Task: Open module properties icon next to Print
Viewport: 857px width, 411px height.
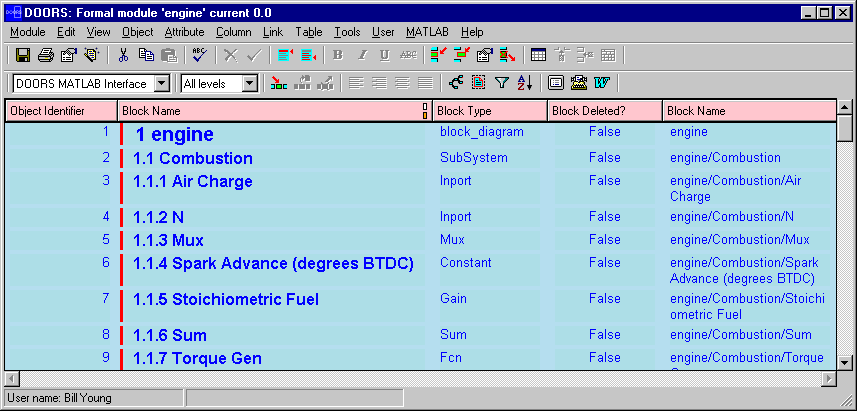Action: pos(68,55)
